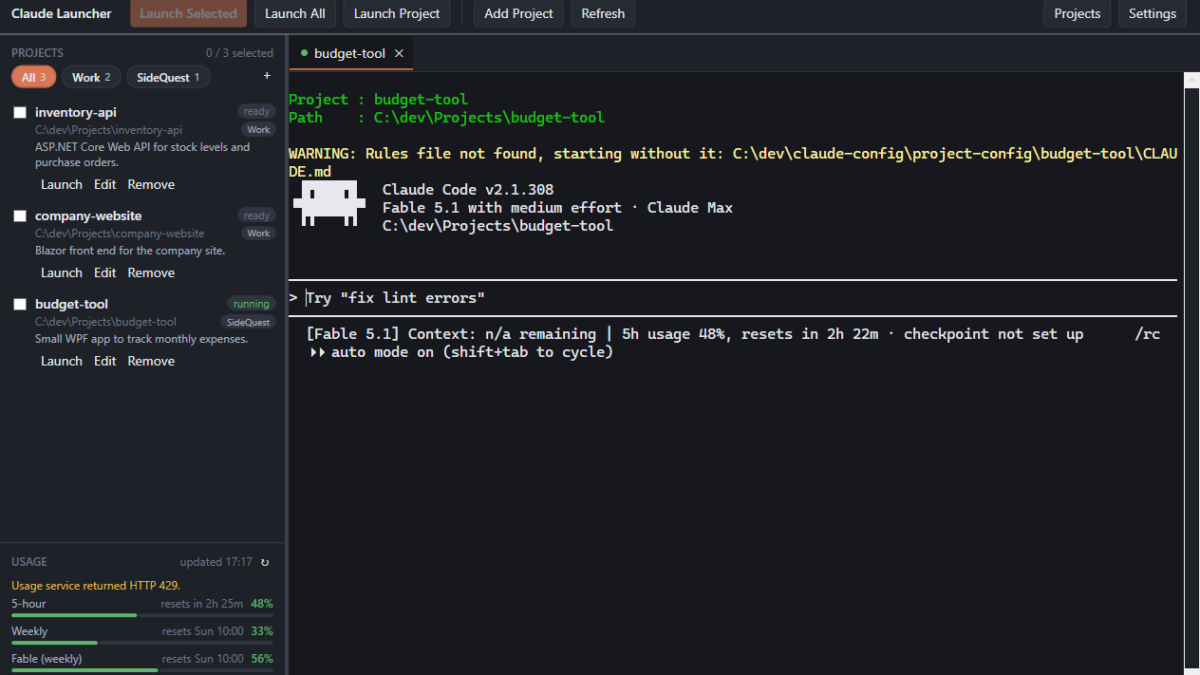1200x675 pixels.
Task: Filter projects by All category
Action: point(34,77)
